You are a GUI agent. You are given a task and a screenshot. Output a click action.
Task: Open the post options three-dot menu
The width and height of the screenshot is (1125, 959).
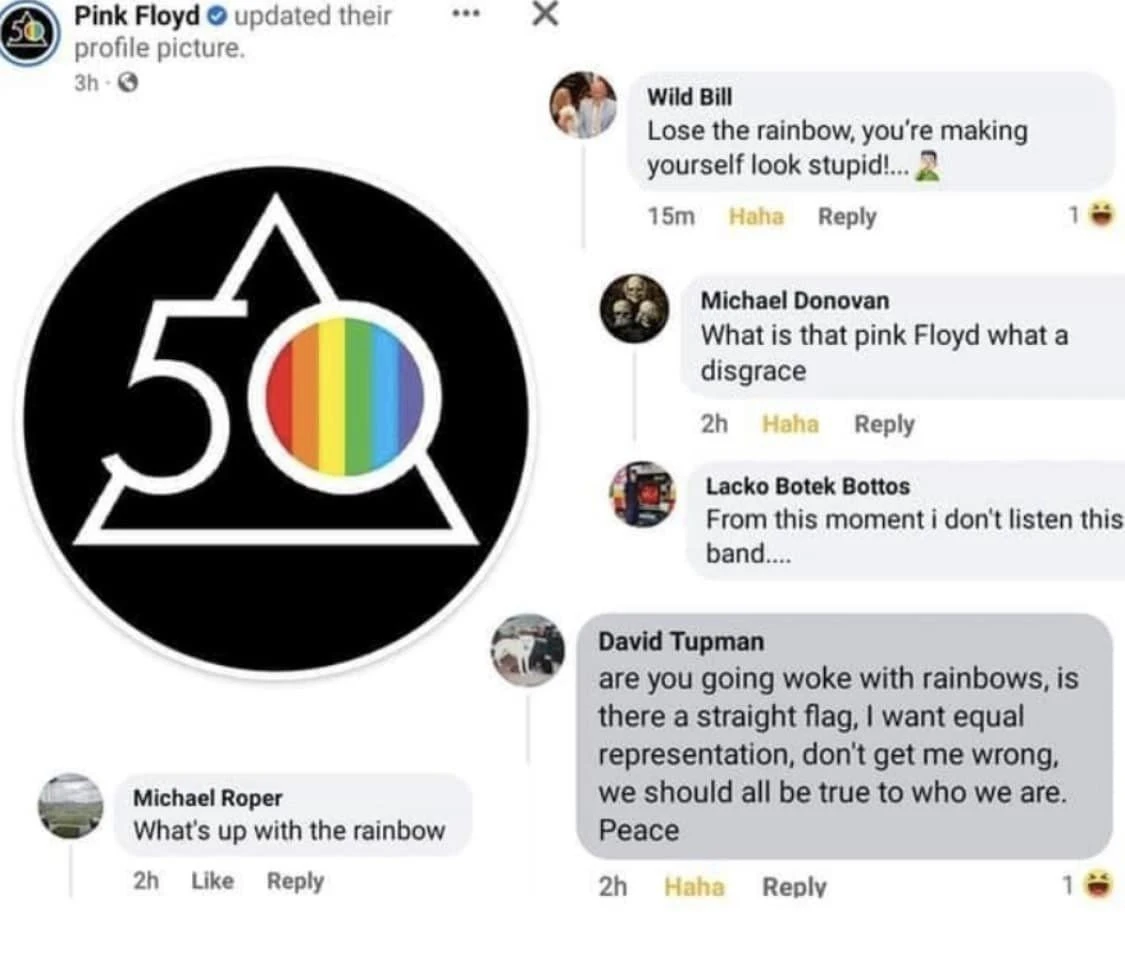(x=465, y=14)
